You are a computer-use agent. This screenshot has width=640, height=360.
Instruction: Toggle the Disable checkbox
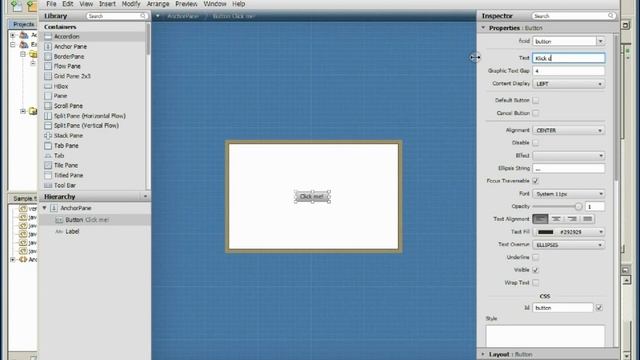[536, 143]
